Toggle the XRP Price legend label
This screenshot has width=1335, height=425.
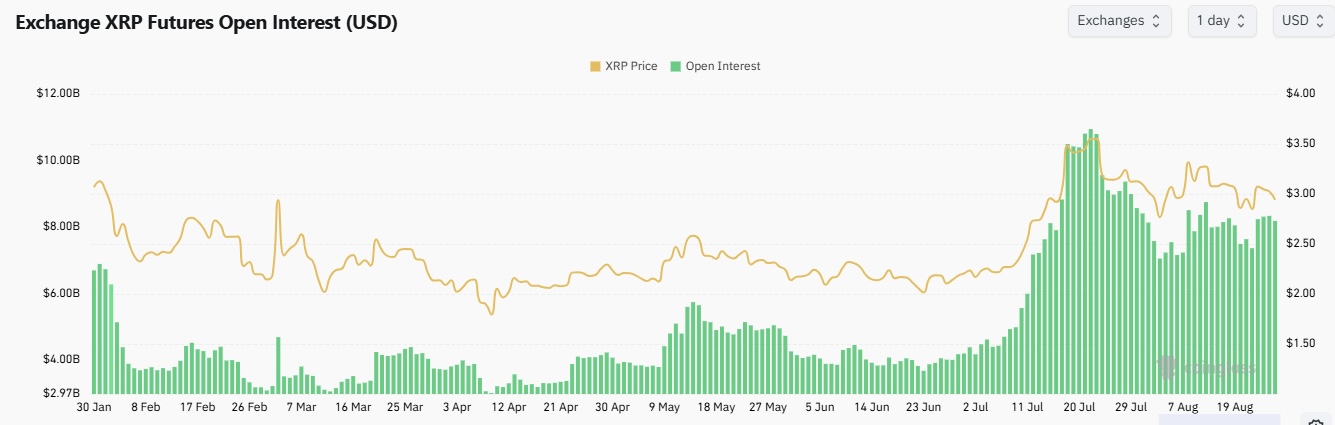click(x=631, y=66)
